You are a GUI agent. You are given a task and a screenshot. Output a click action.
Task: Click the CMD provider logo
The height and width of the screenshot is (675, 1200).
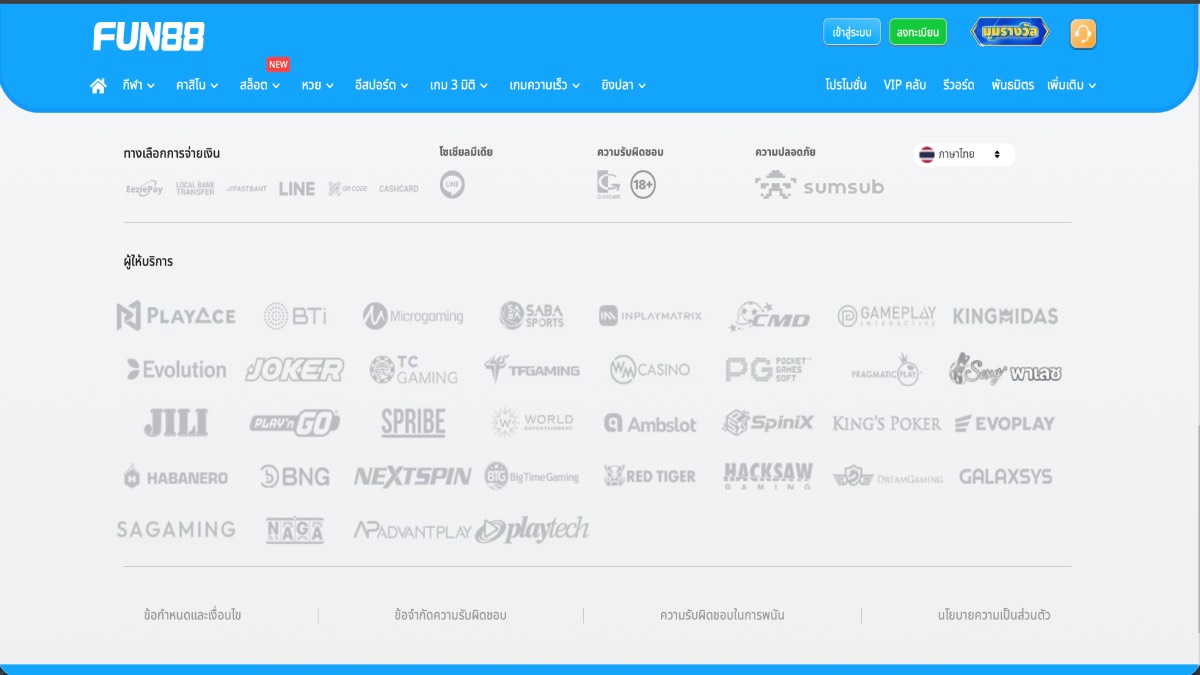pos(769,316)
